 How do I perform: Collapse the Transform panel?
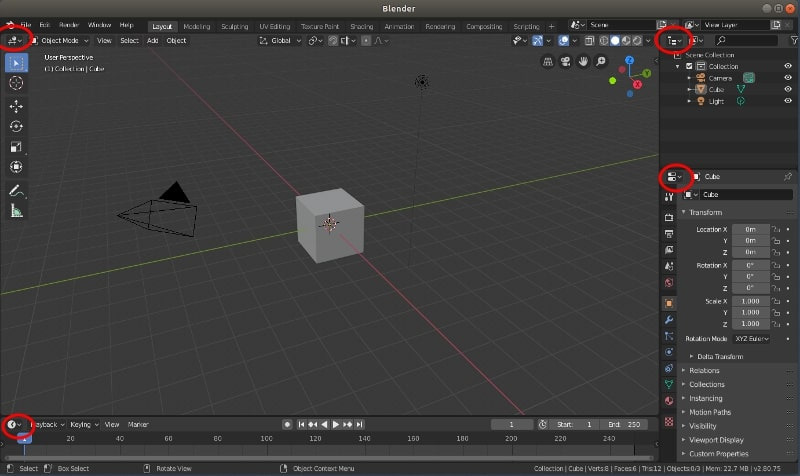(706, 212)
